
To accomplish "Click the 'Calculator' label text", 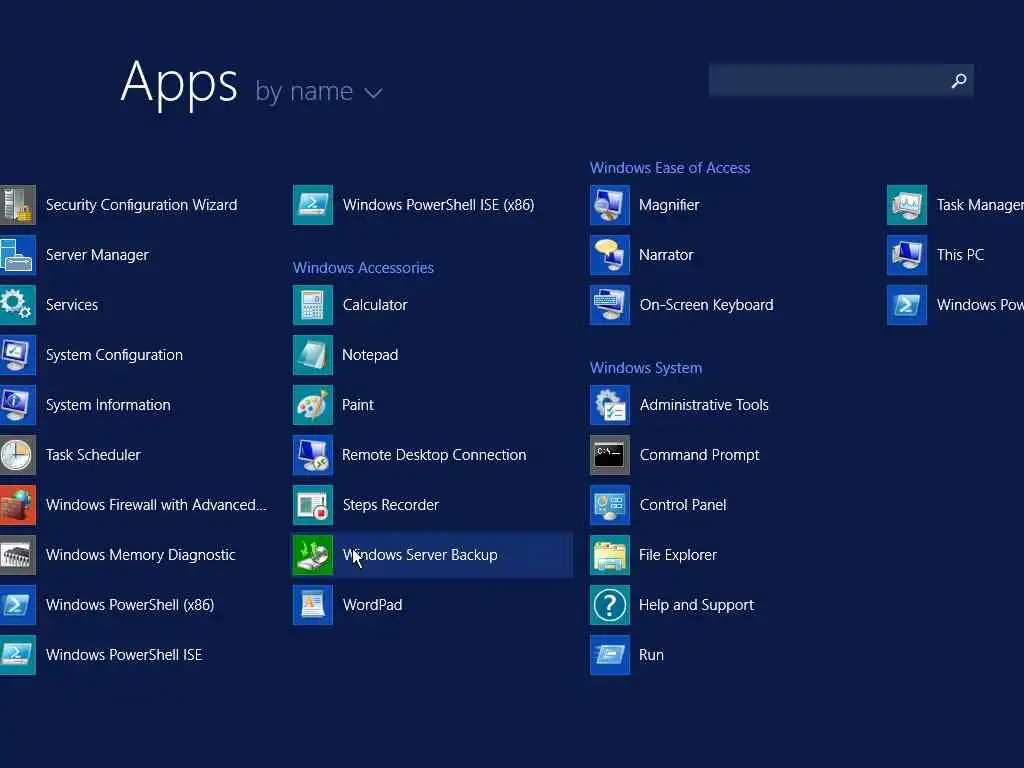I will tap(375, 305).
